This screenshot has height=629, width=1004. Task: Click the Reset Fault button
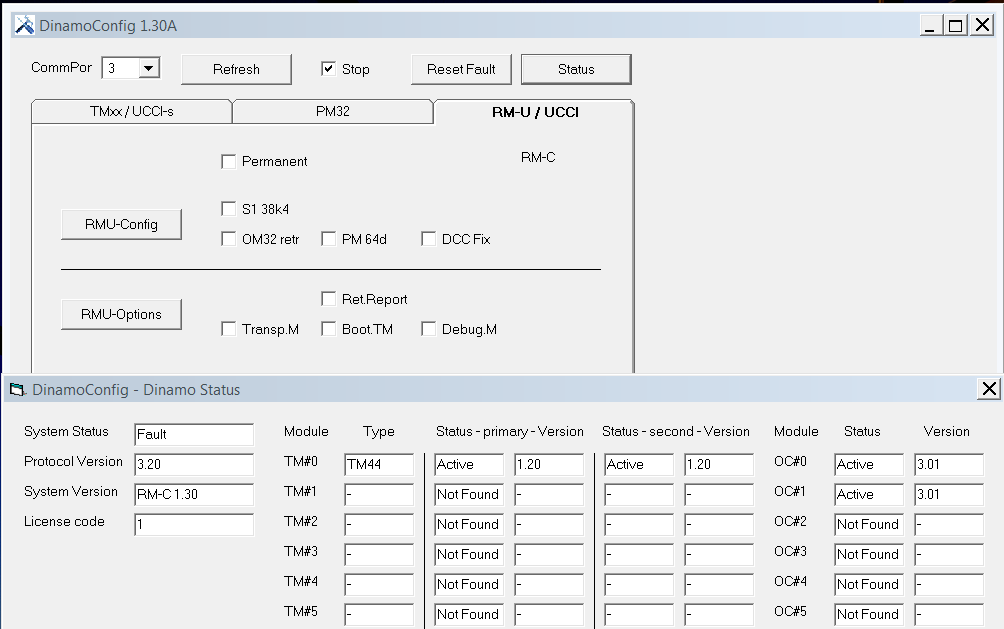(461, 69)
